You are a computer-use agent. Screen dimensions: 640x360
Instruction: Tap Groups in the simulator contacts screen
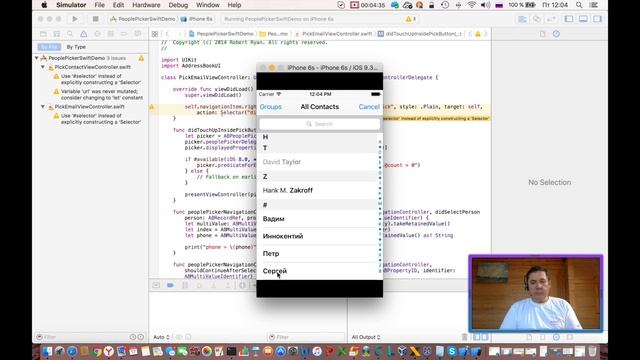click(271, 107)
